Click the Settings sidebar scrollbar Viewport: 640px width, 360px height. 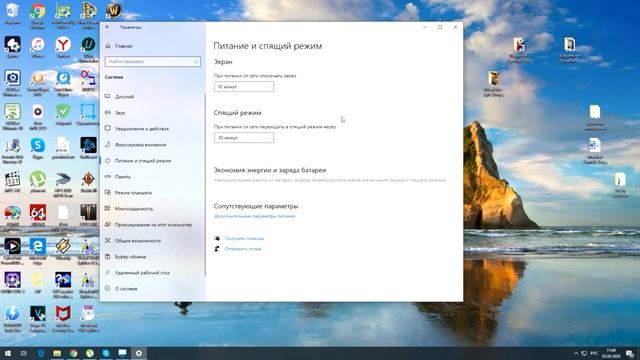click(x=205, y=184)
